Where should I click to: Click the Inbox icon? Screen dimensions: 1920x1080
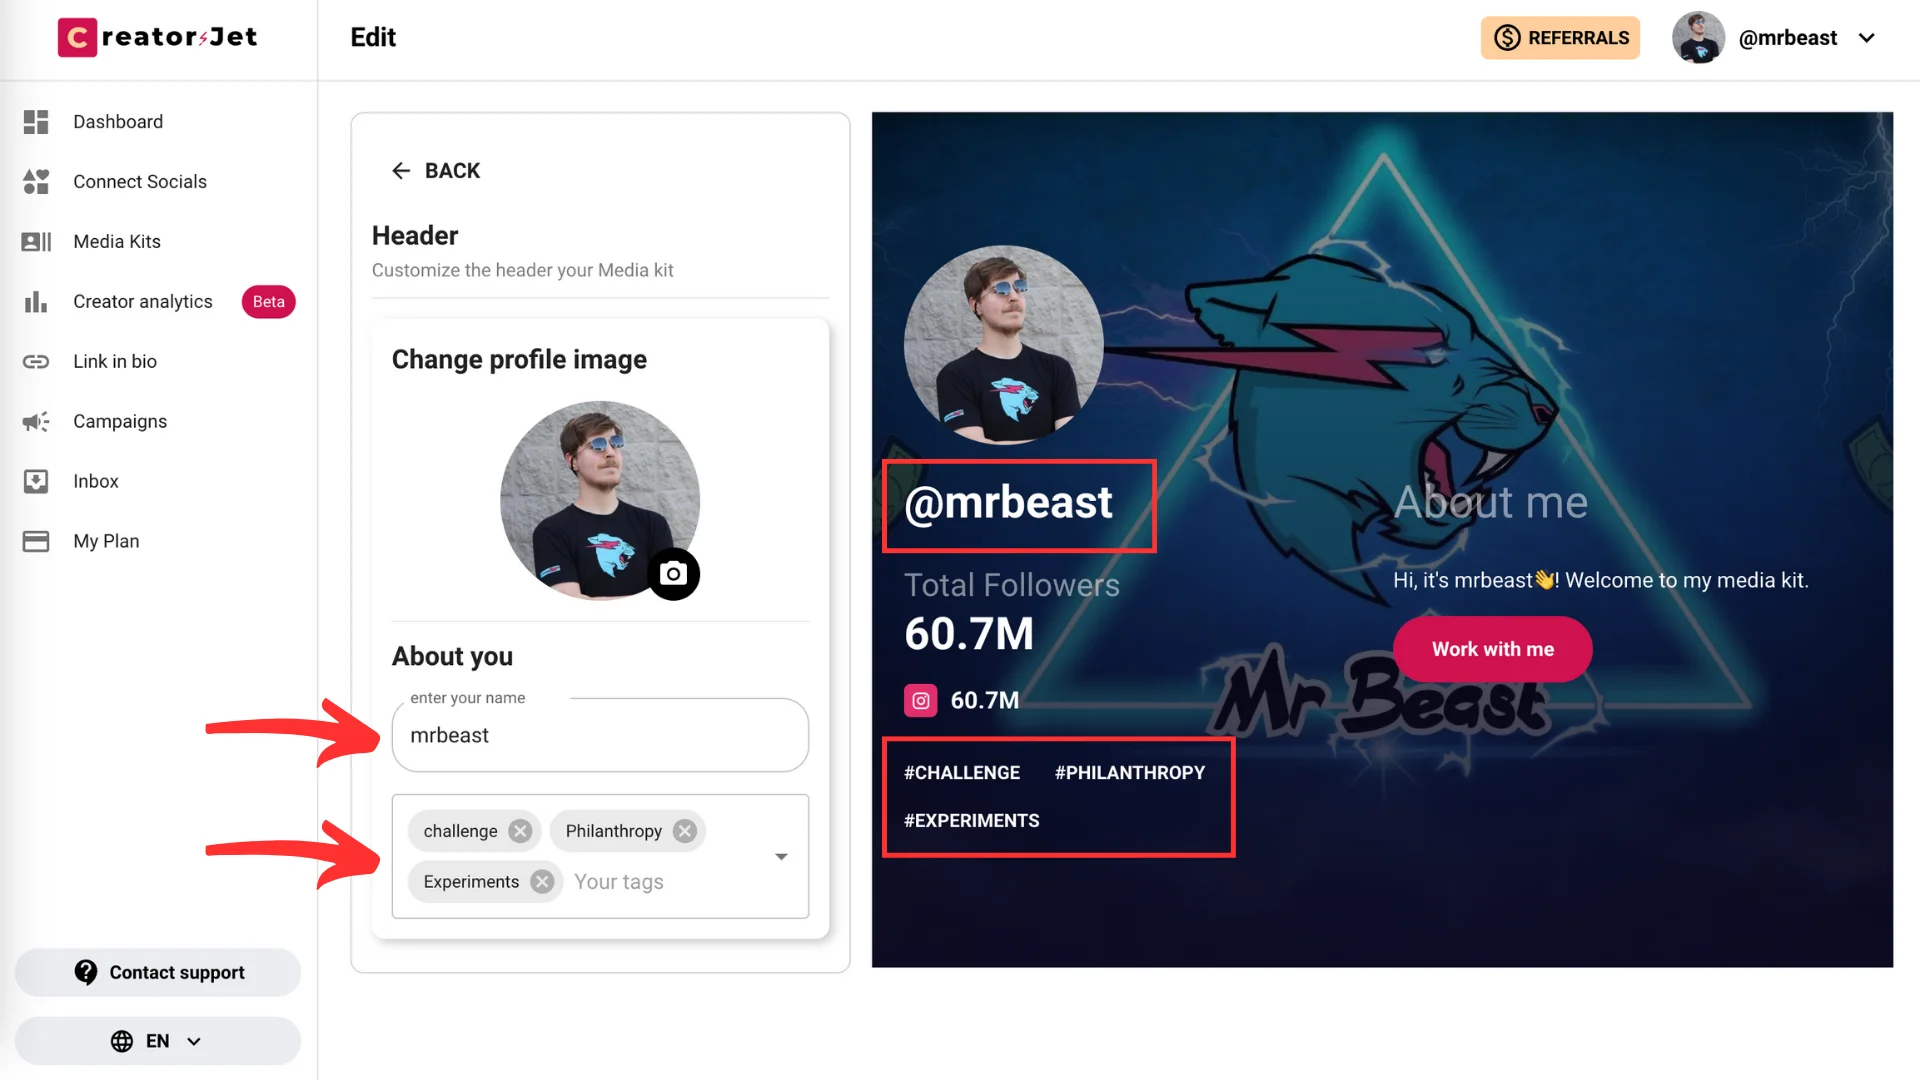tap(36, 480)
